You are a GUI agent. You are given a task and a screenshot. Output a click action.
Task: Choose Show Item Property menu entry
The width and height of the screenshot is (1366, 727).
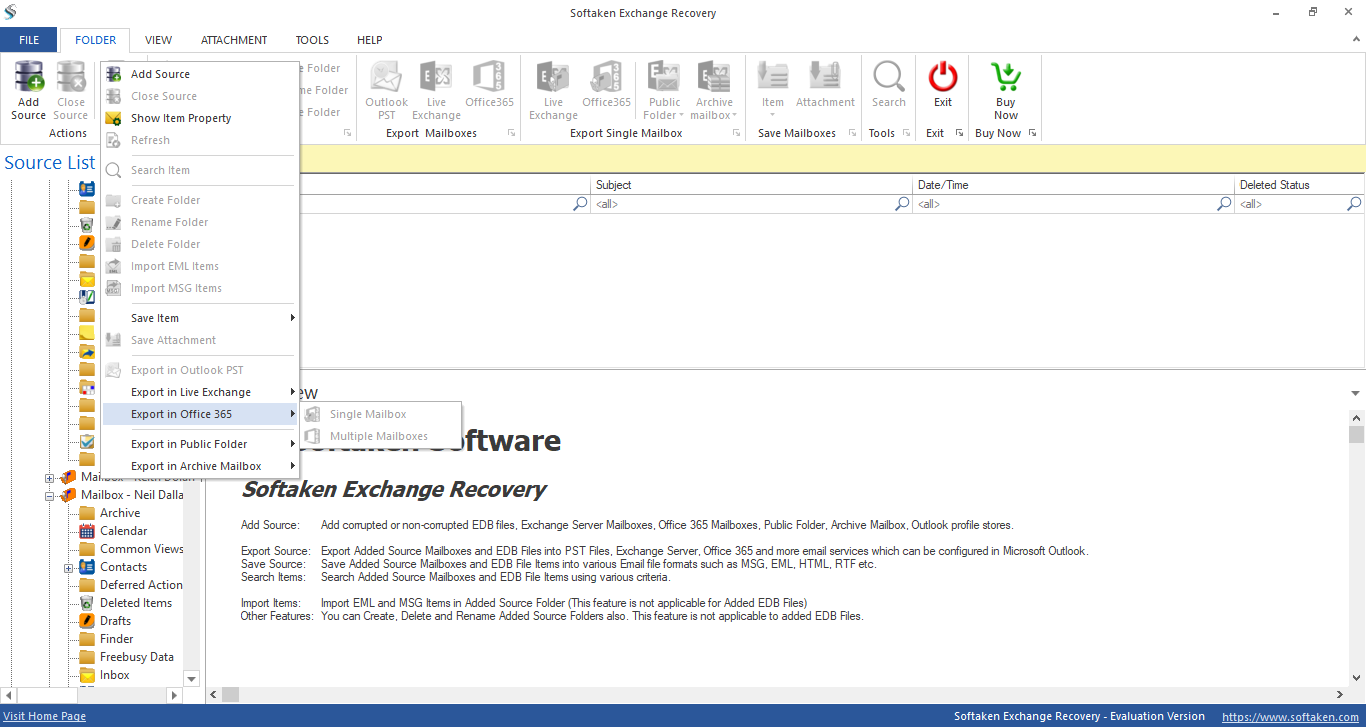click(x=200, y=118)
